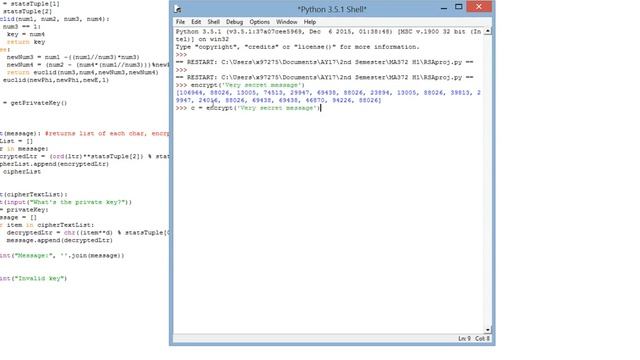Open the File menu in Python Shell

tap(180, 22)
